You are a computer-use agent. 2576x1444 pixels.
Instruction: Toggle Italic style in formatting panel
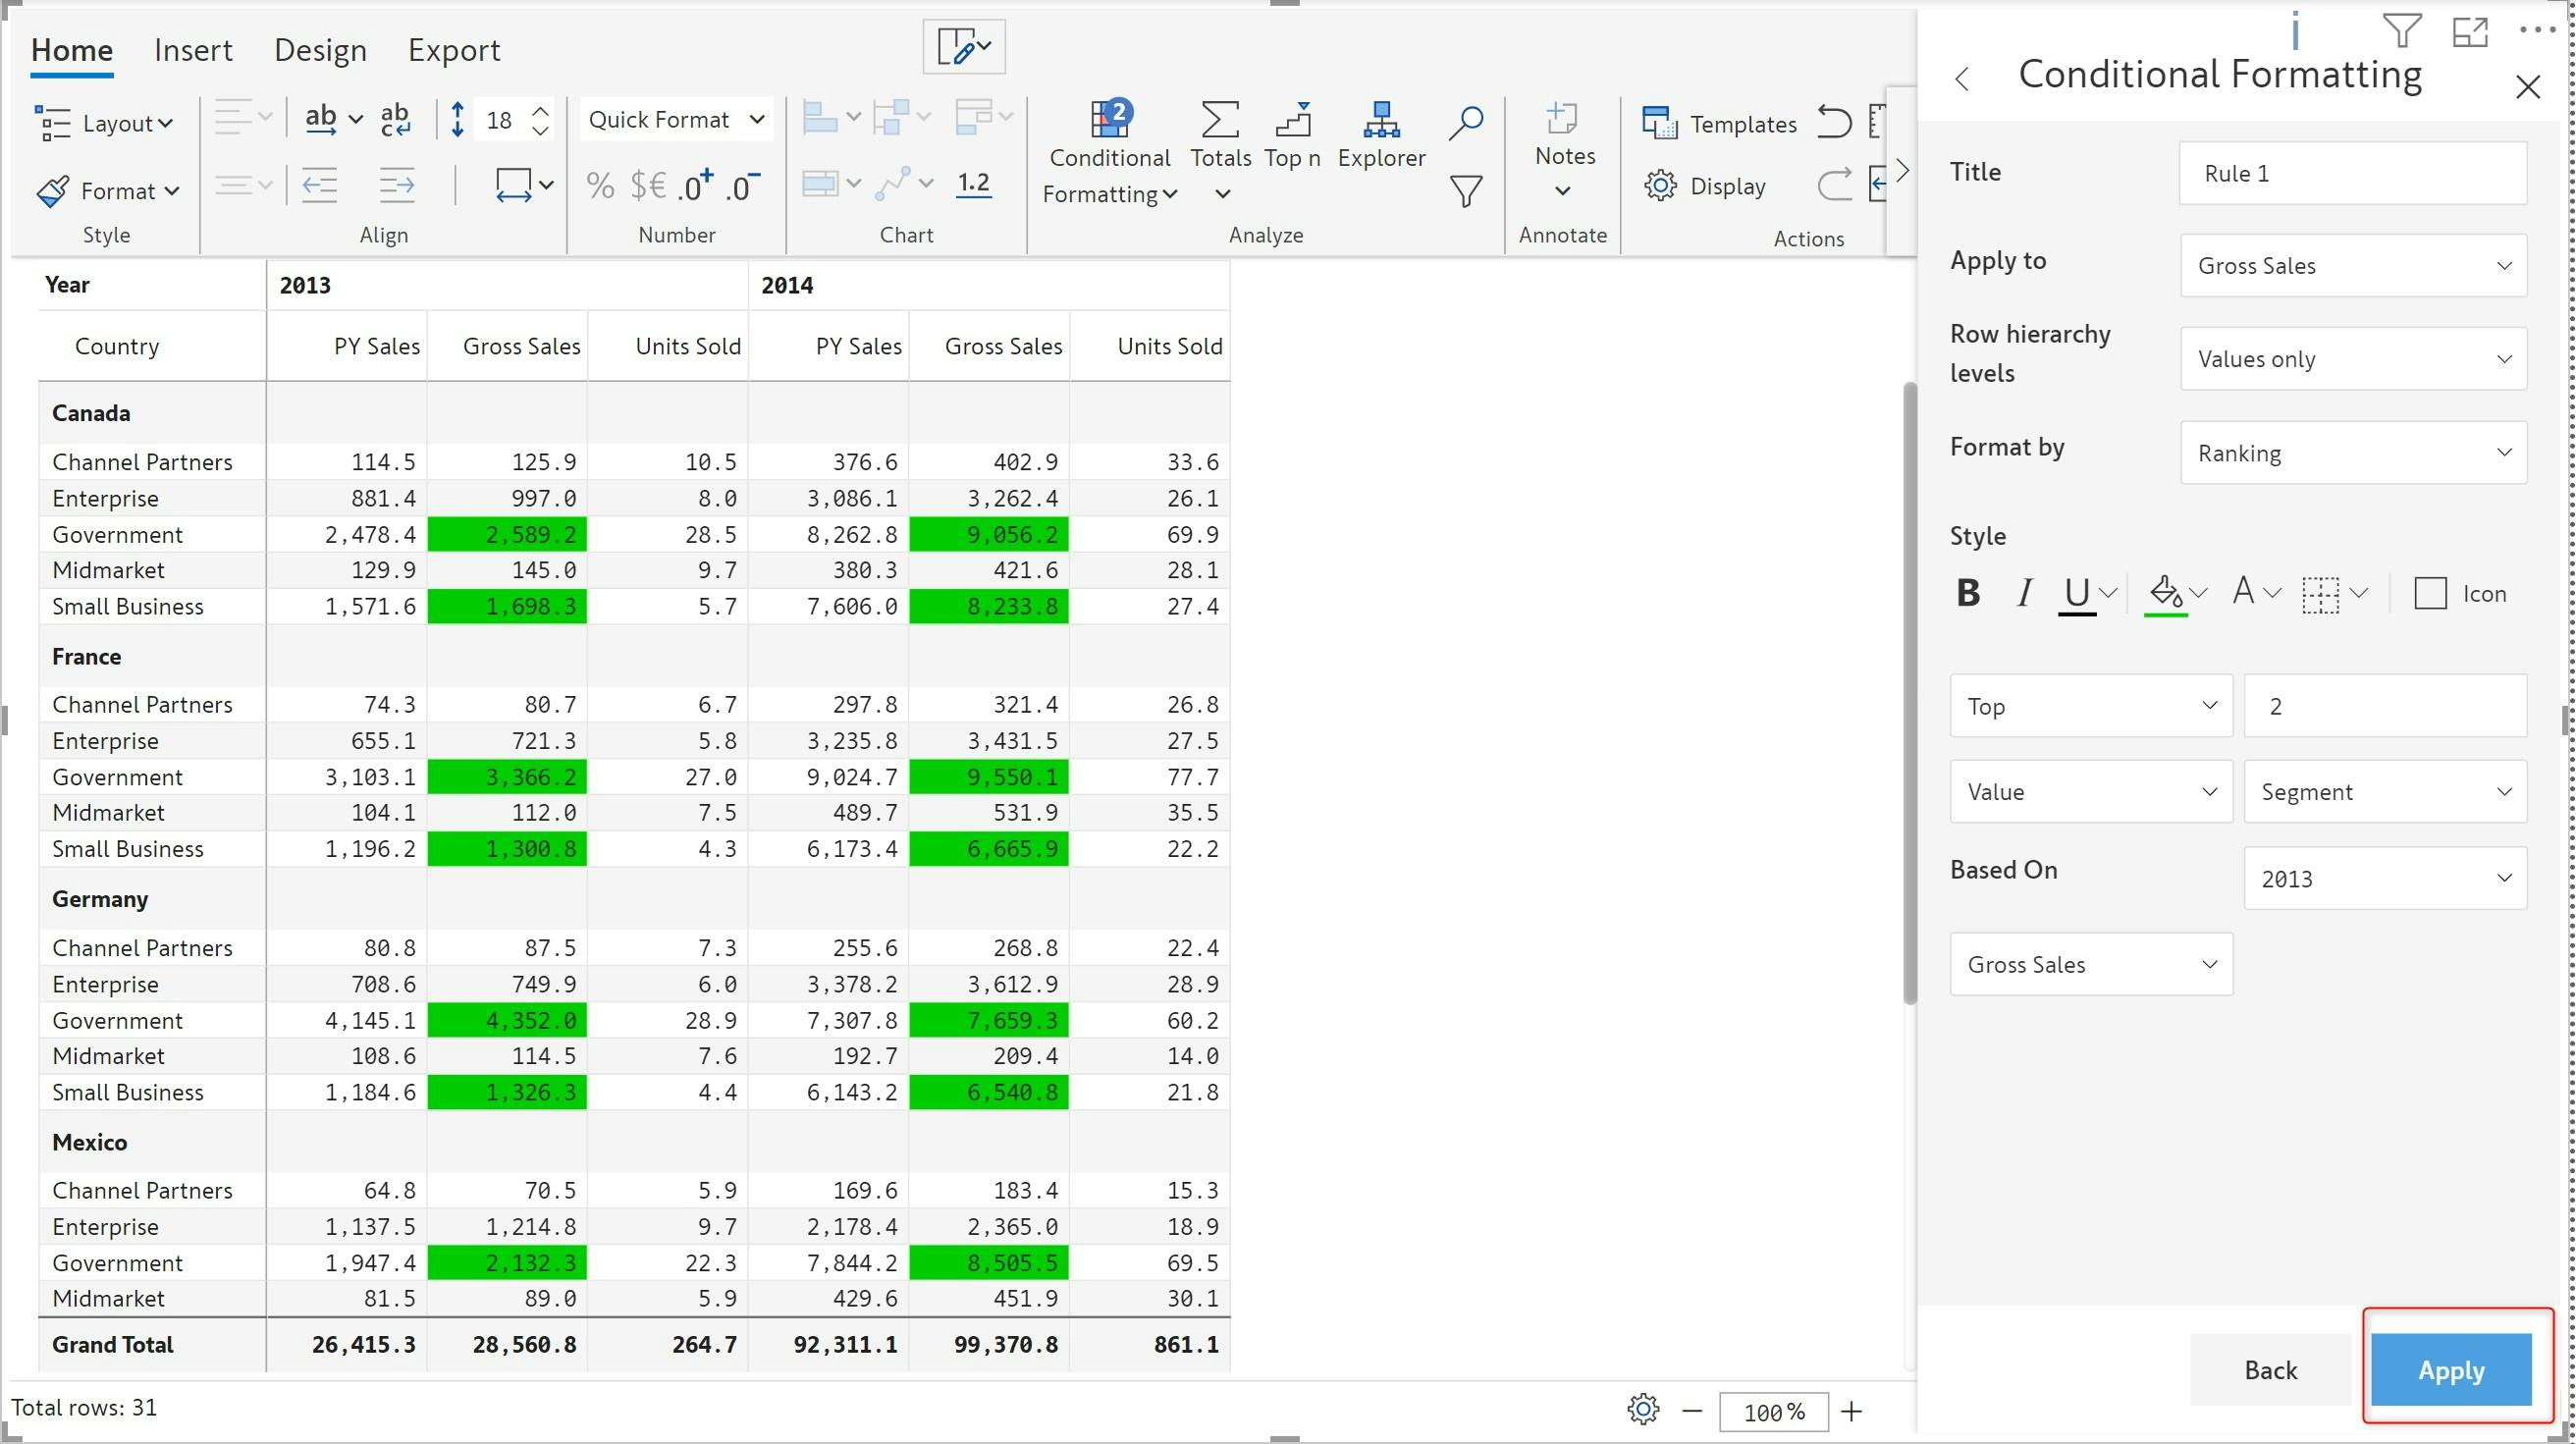2024,593
